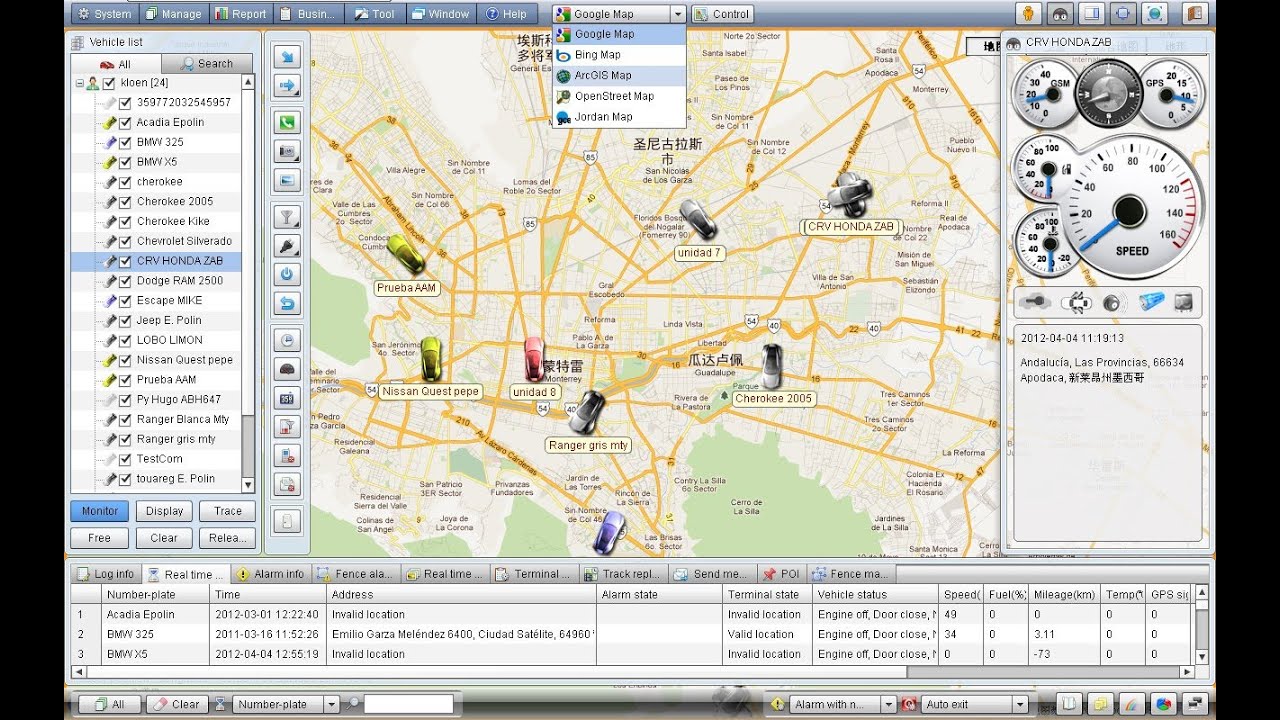Image resolution: width=1280 pixels, height=720 pixels.
Task: Choose OpenStreet Map from the map list
Action: tap(619, 96)
